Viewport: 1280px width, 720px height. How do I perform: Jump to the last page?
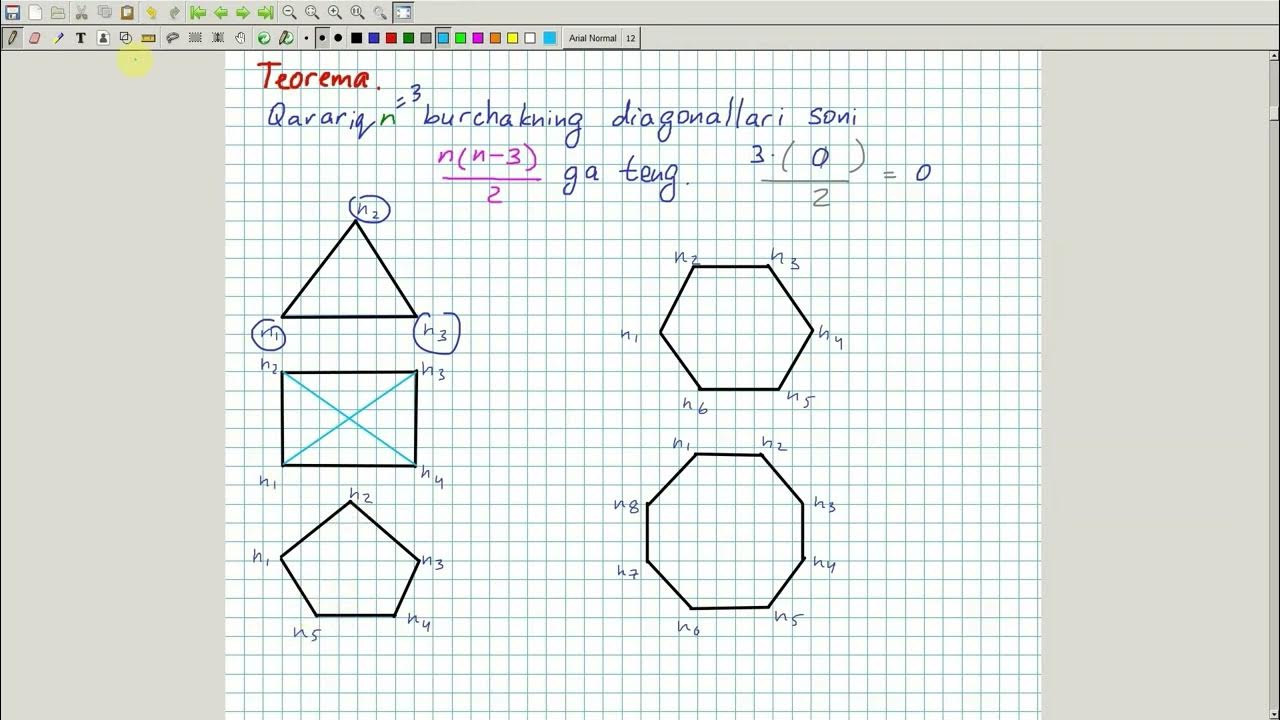(265, 12)
